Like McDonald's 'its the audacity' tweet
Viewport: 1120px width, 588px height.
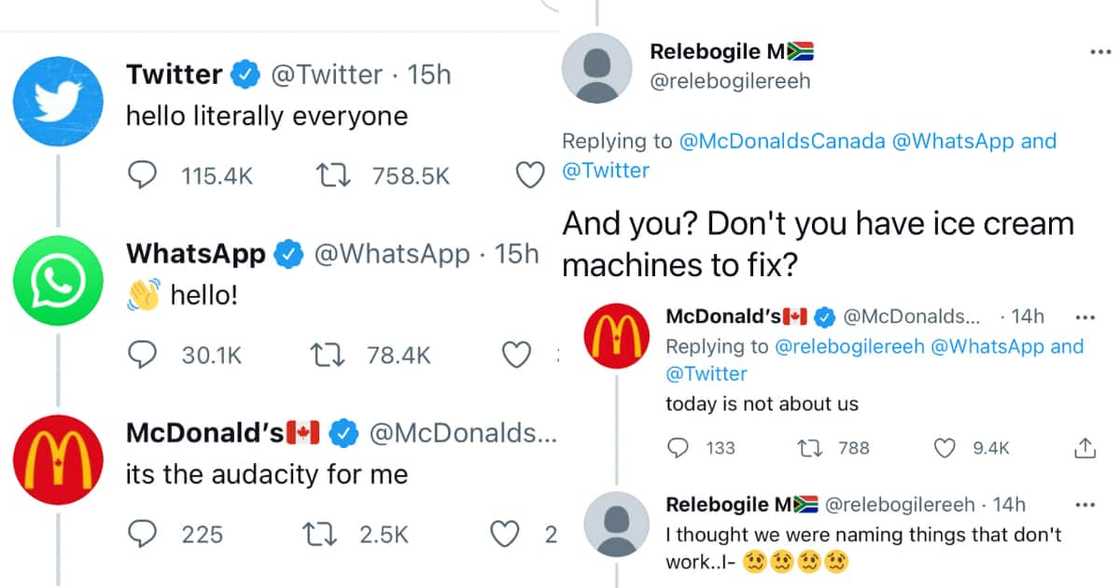(x=505, y=535)
